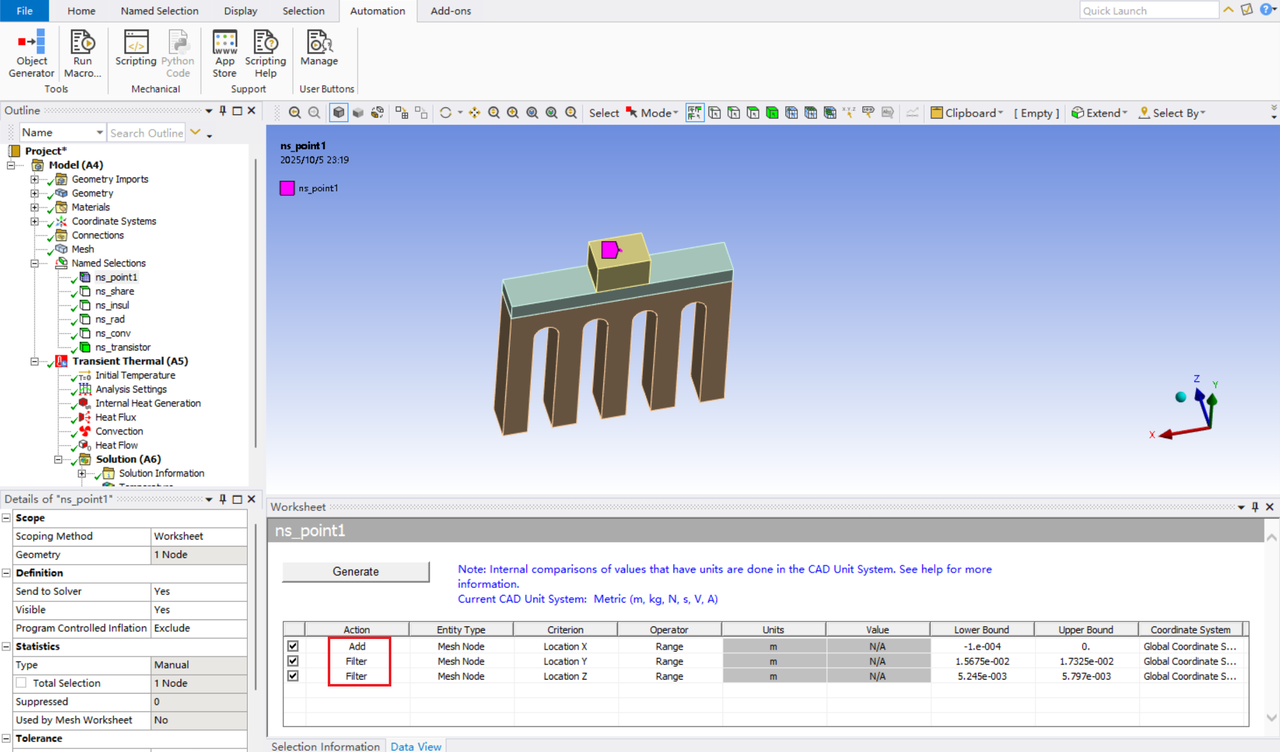Click the Manage user buttons icon
This screenshot has height=752, width=1280.
[319, 48]
